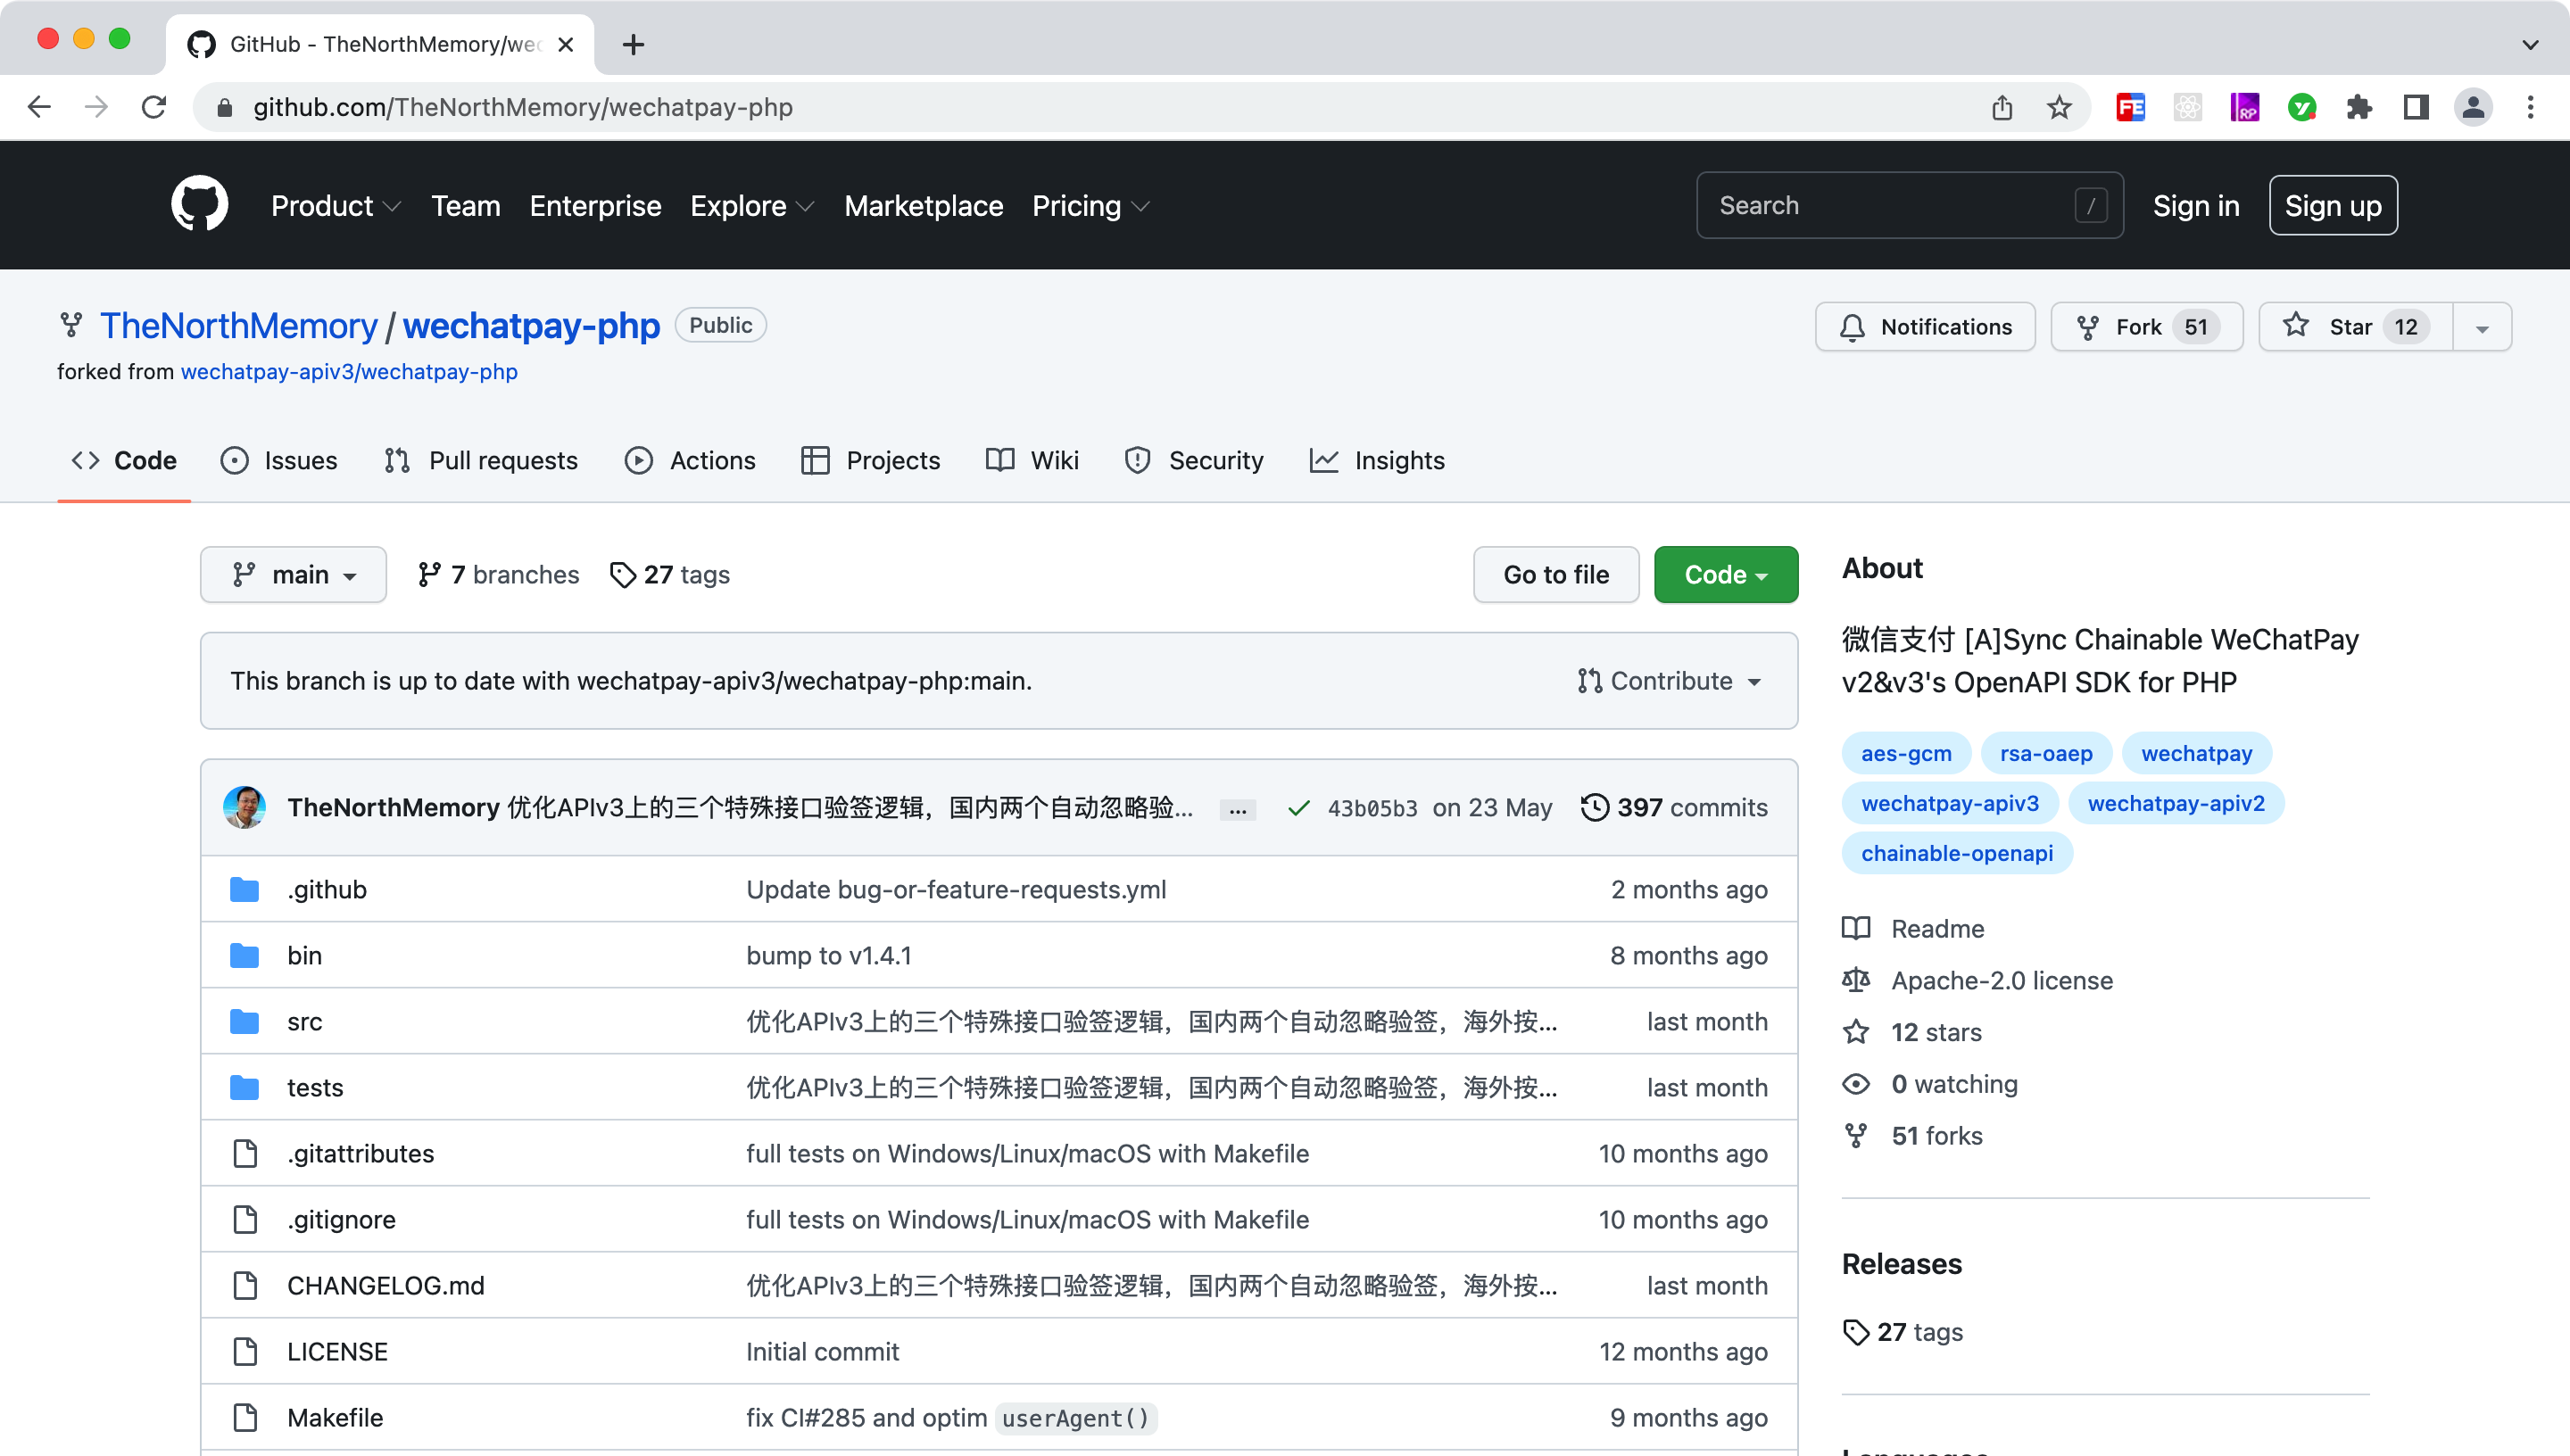Image resolution: width=2570 pixels, height=1456 pixels.
Task: Toggle Notifications bell button
Action: coord(1925,327)
